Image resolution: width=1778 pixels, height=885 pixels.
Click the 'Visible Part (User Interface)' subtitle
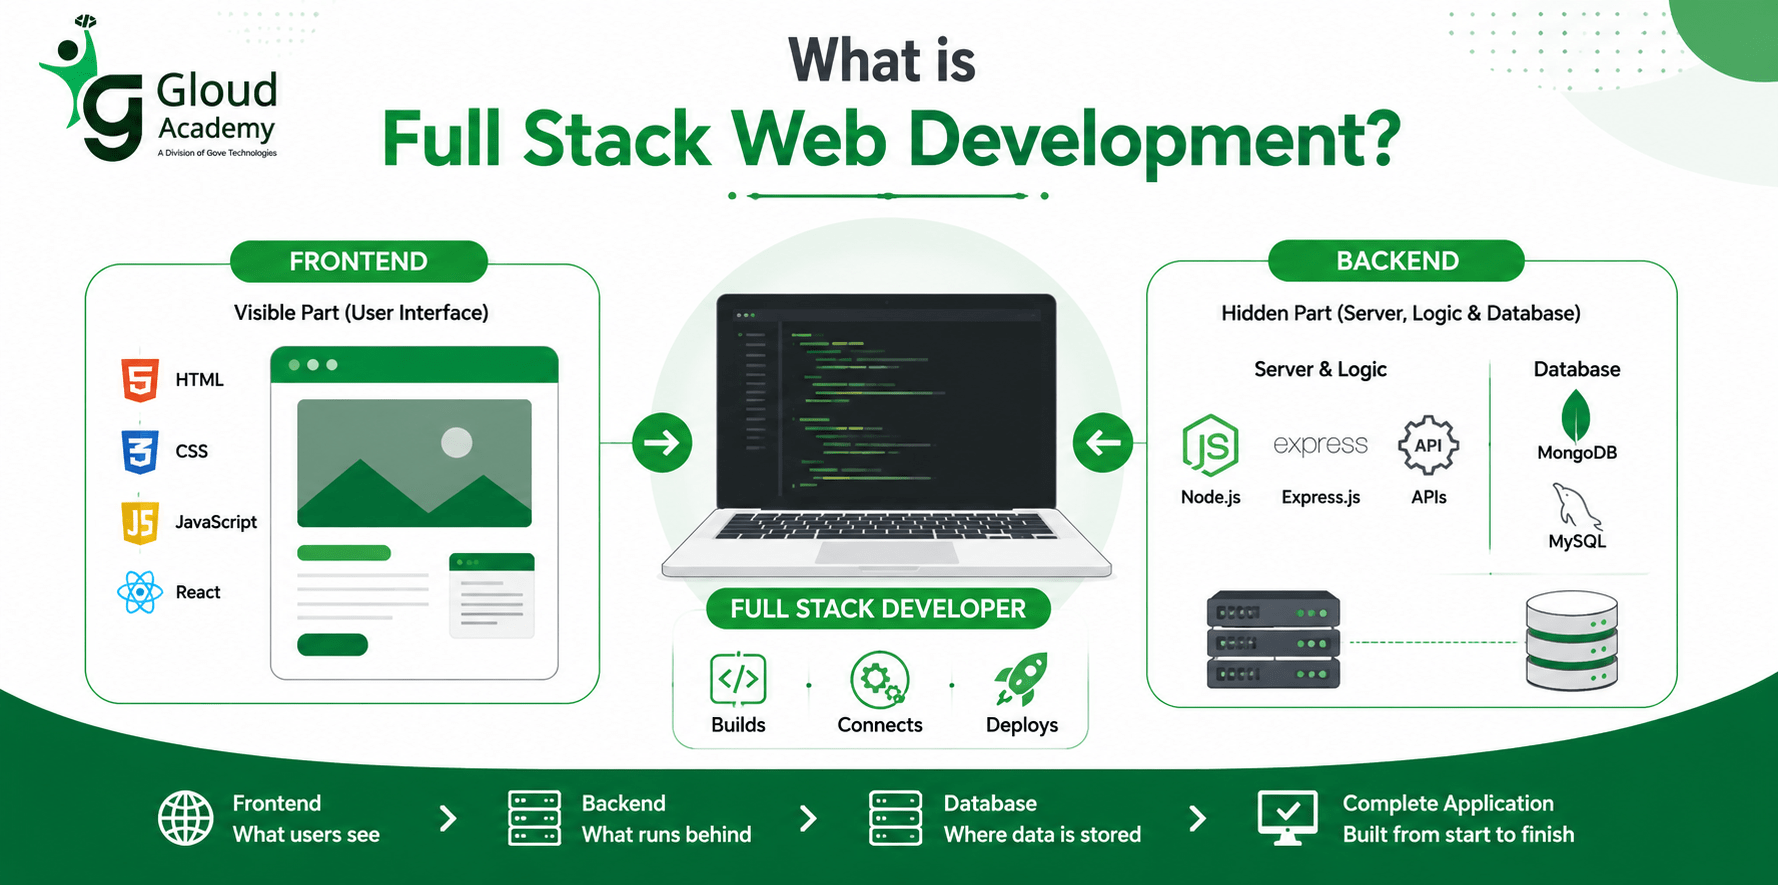[x=361, y=313]
